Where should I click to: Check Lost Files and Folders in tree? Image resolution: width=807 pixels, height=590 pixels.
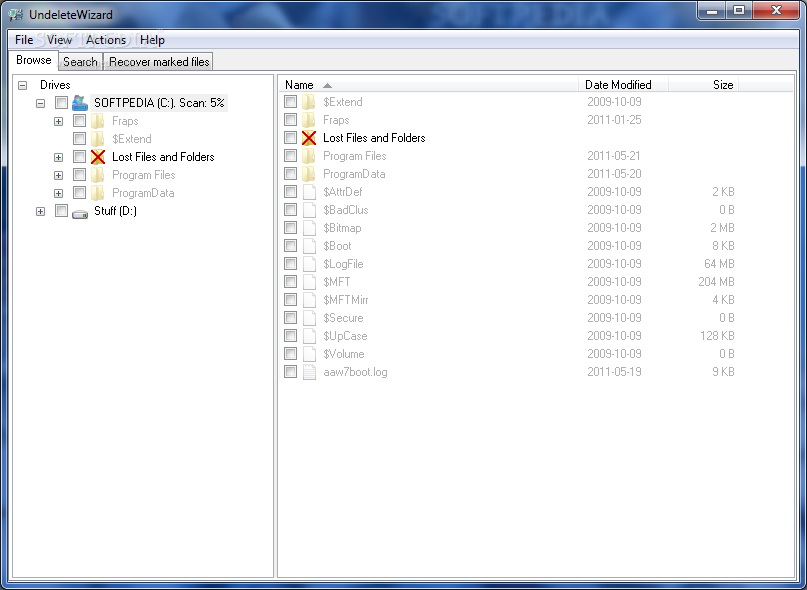79,157
